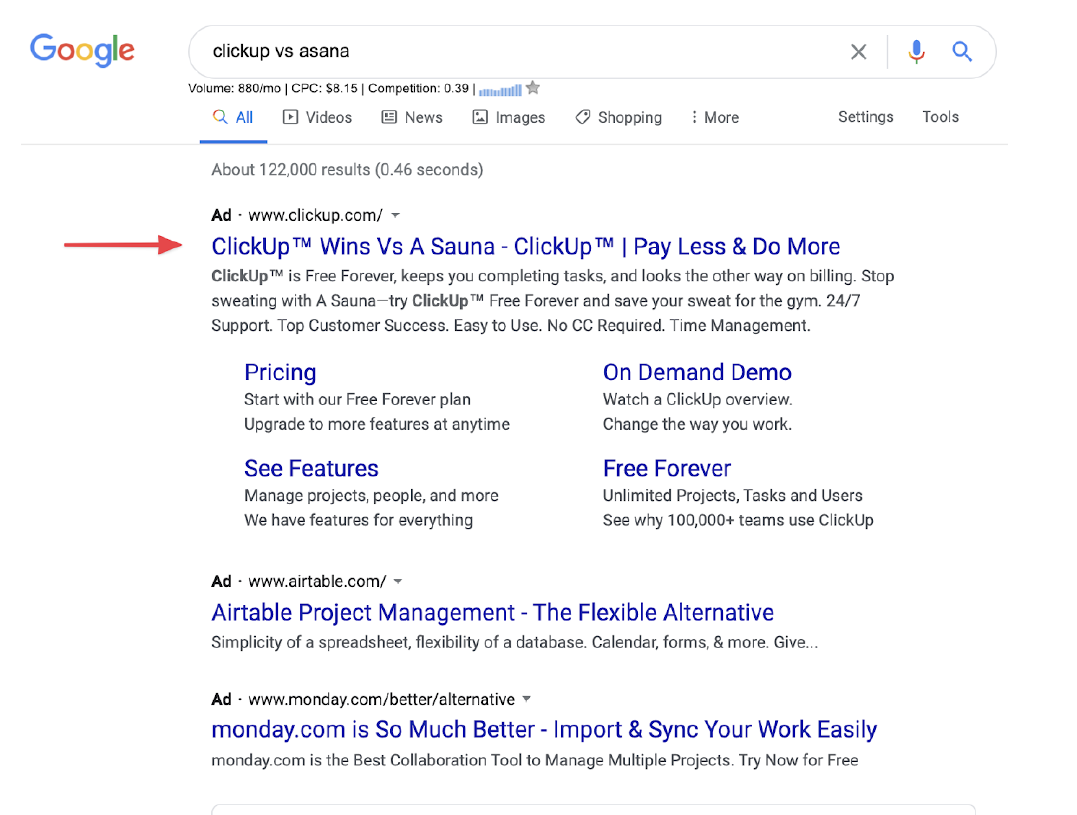Click the Unlimited Projects, Tasks and Users text
The image size is (1077, 815).
point(732,496)
